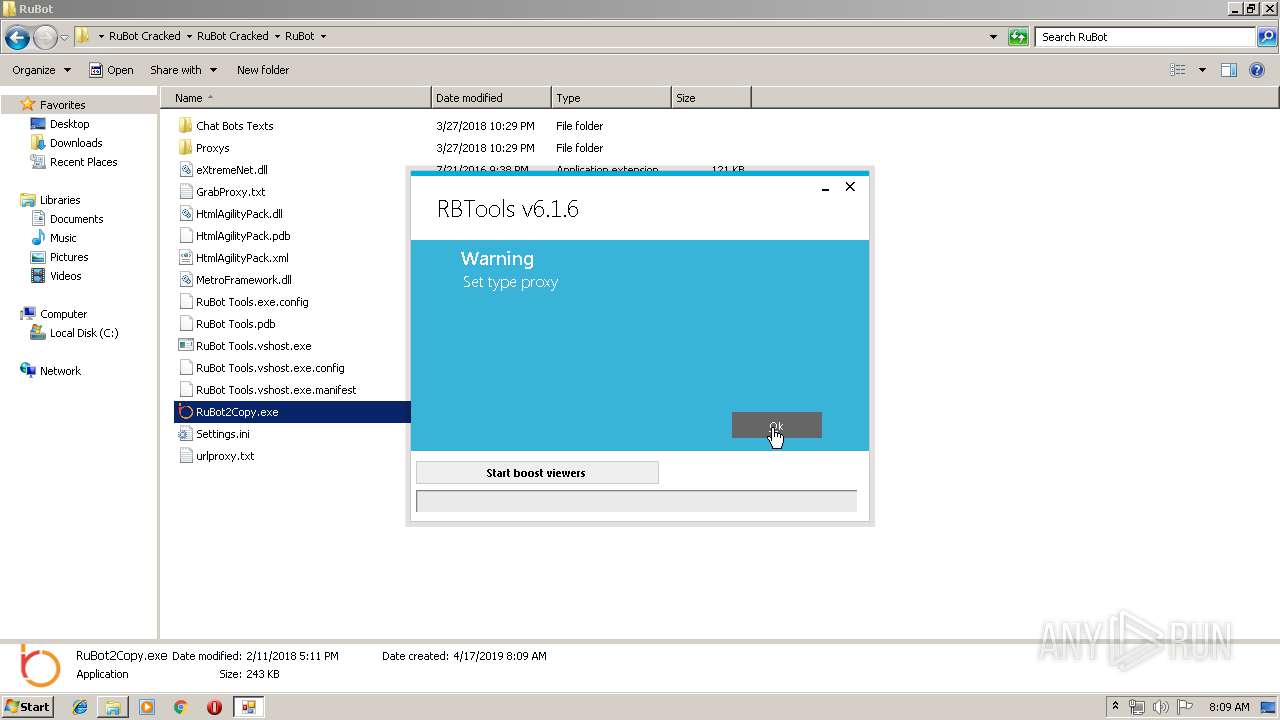Open Media Player taskbar icon

(147, 707)
